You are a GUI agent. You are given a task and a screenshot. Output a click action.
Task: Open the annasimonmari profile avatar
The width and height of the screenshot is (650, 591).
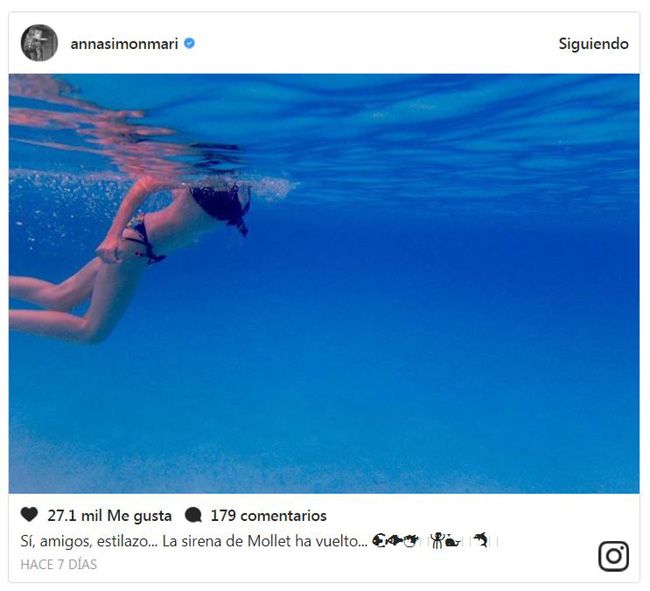pyautogui.click(x=39, y=43)
